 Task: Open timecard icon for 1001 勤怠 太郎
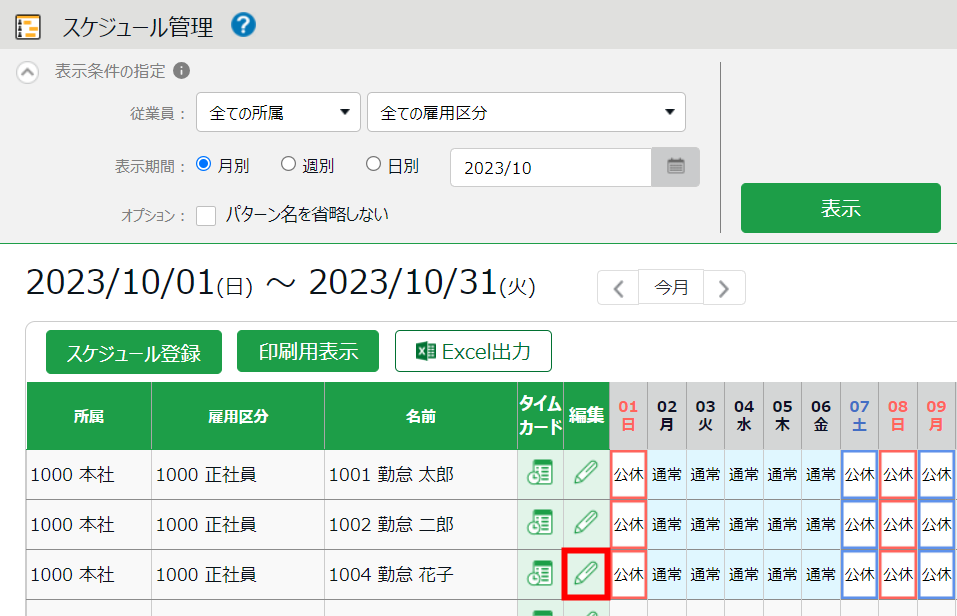[540, 474]
